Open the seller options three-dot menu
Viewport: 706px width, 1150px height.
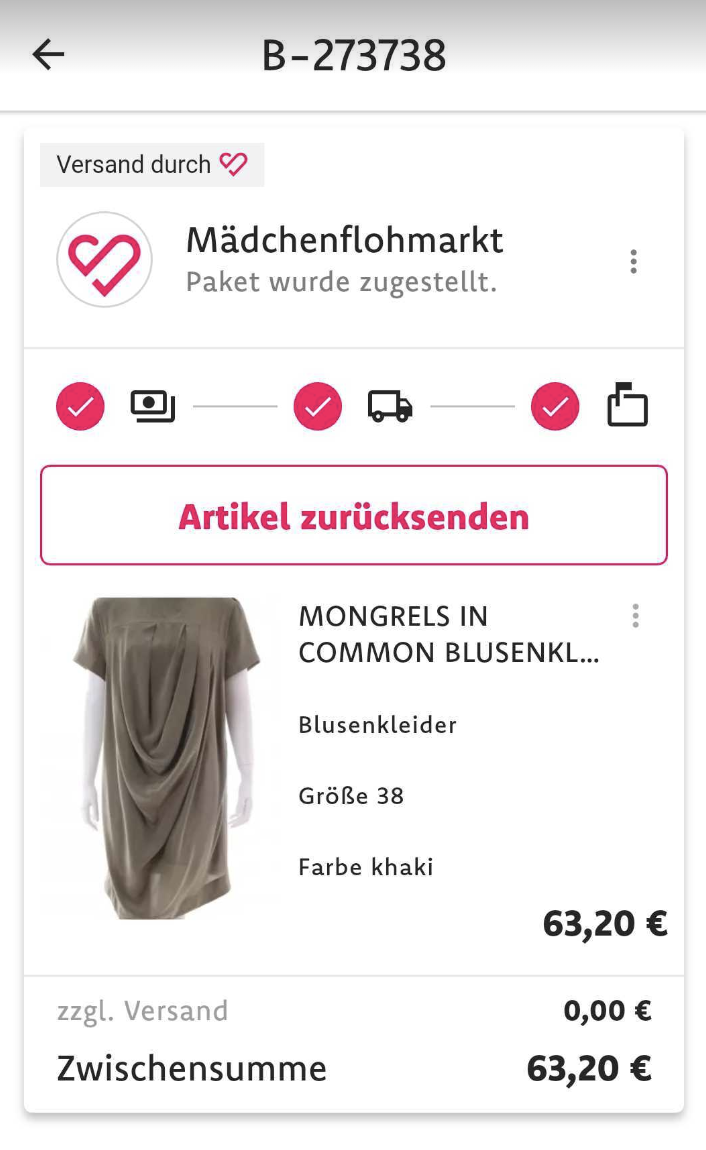(633, 260)
